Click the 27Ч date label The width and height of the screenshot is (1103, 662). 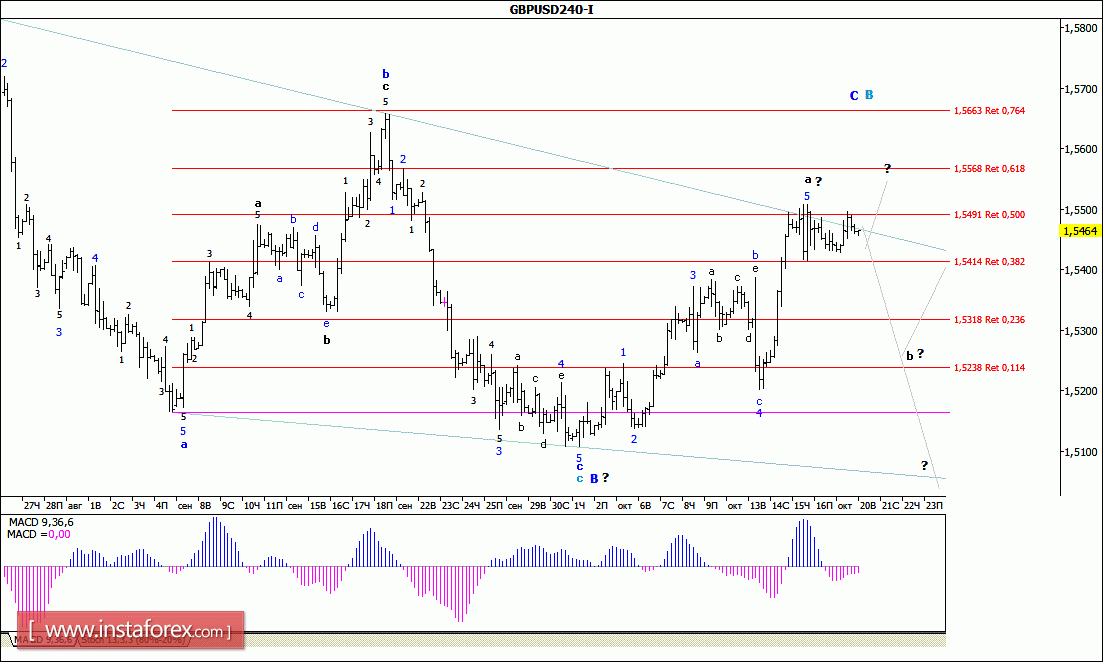(32, 505)
